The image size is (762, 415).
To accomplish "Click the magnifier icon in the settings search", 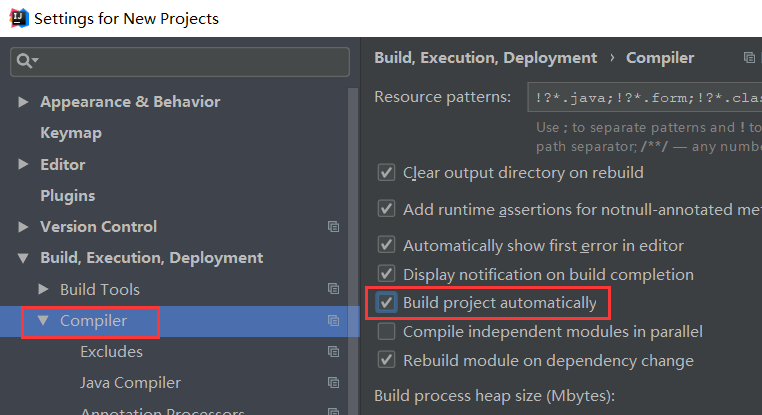I will [26, 61].
